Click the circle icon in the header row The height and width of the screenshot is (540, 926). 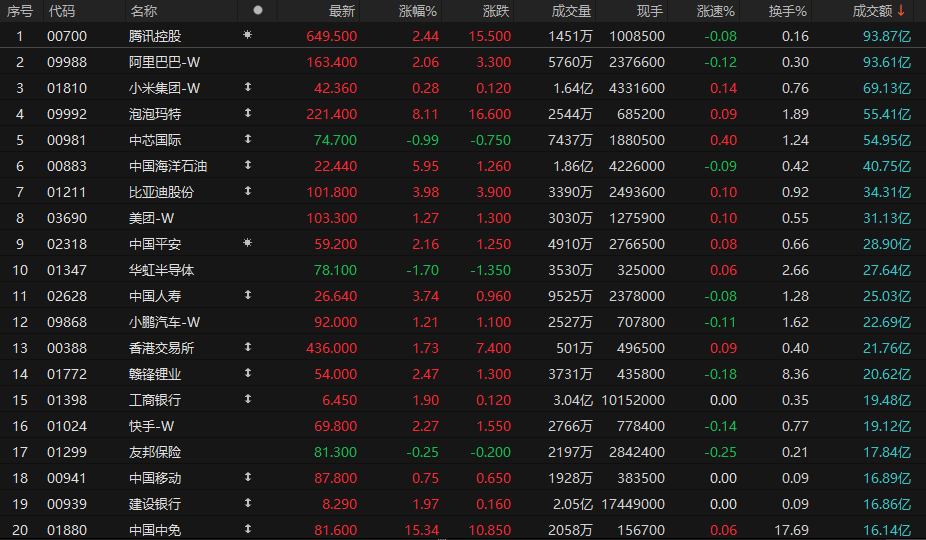pyautogui.click(x=257, y=10)
